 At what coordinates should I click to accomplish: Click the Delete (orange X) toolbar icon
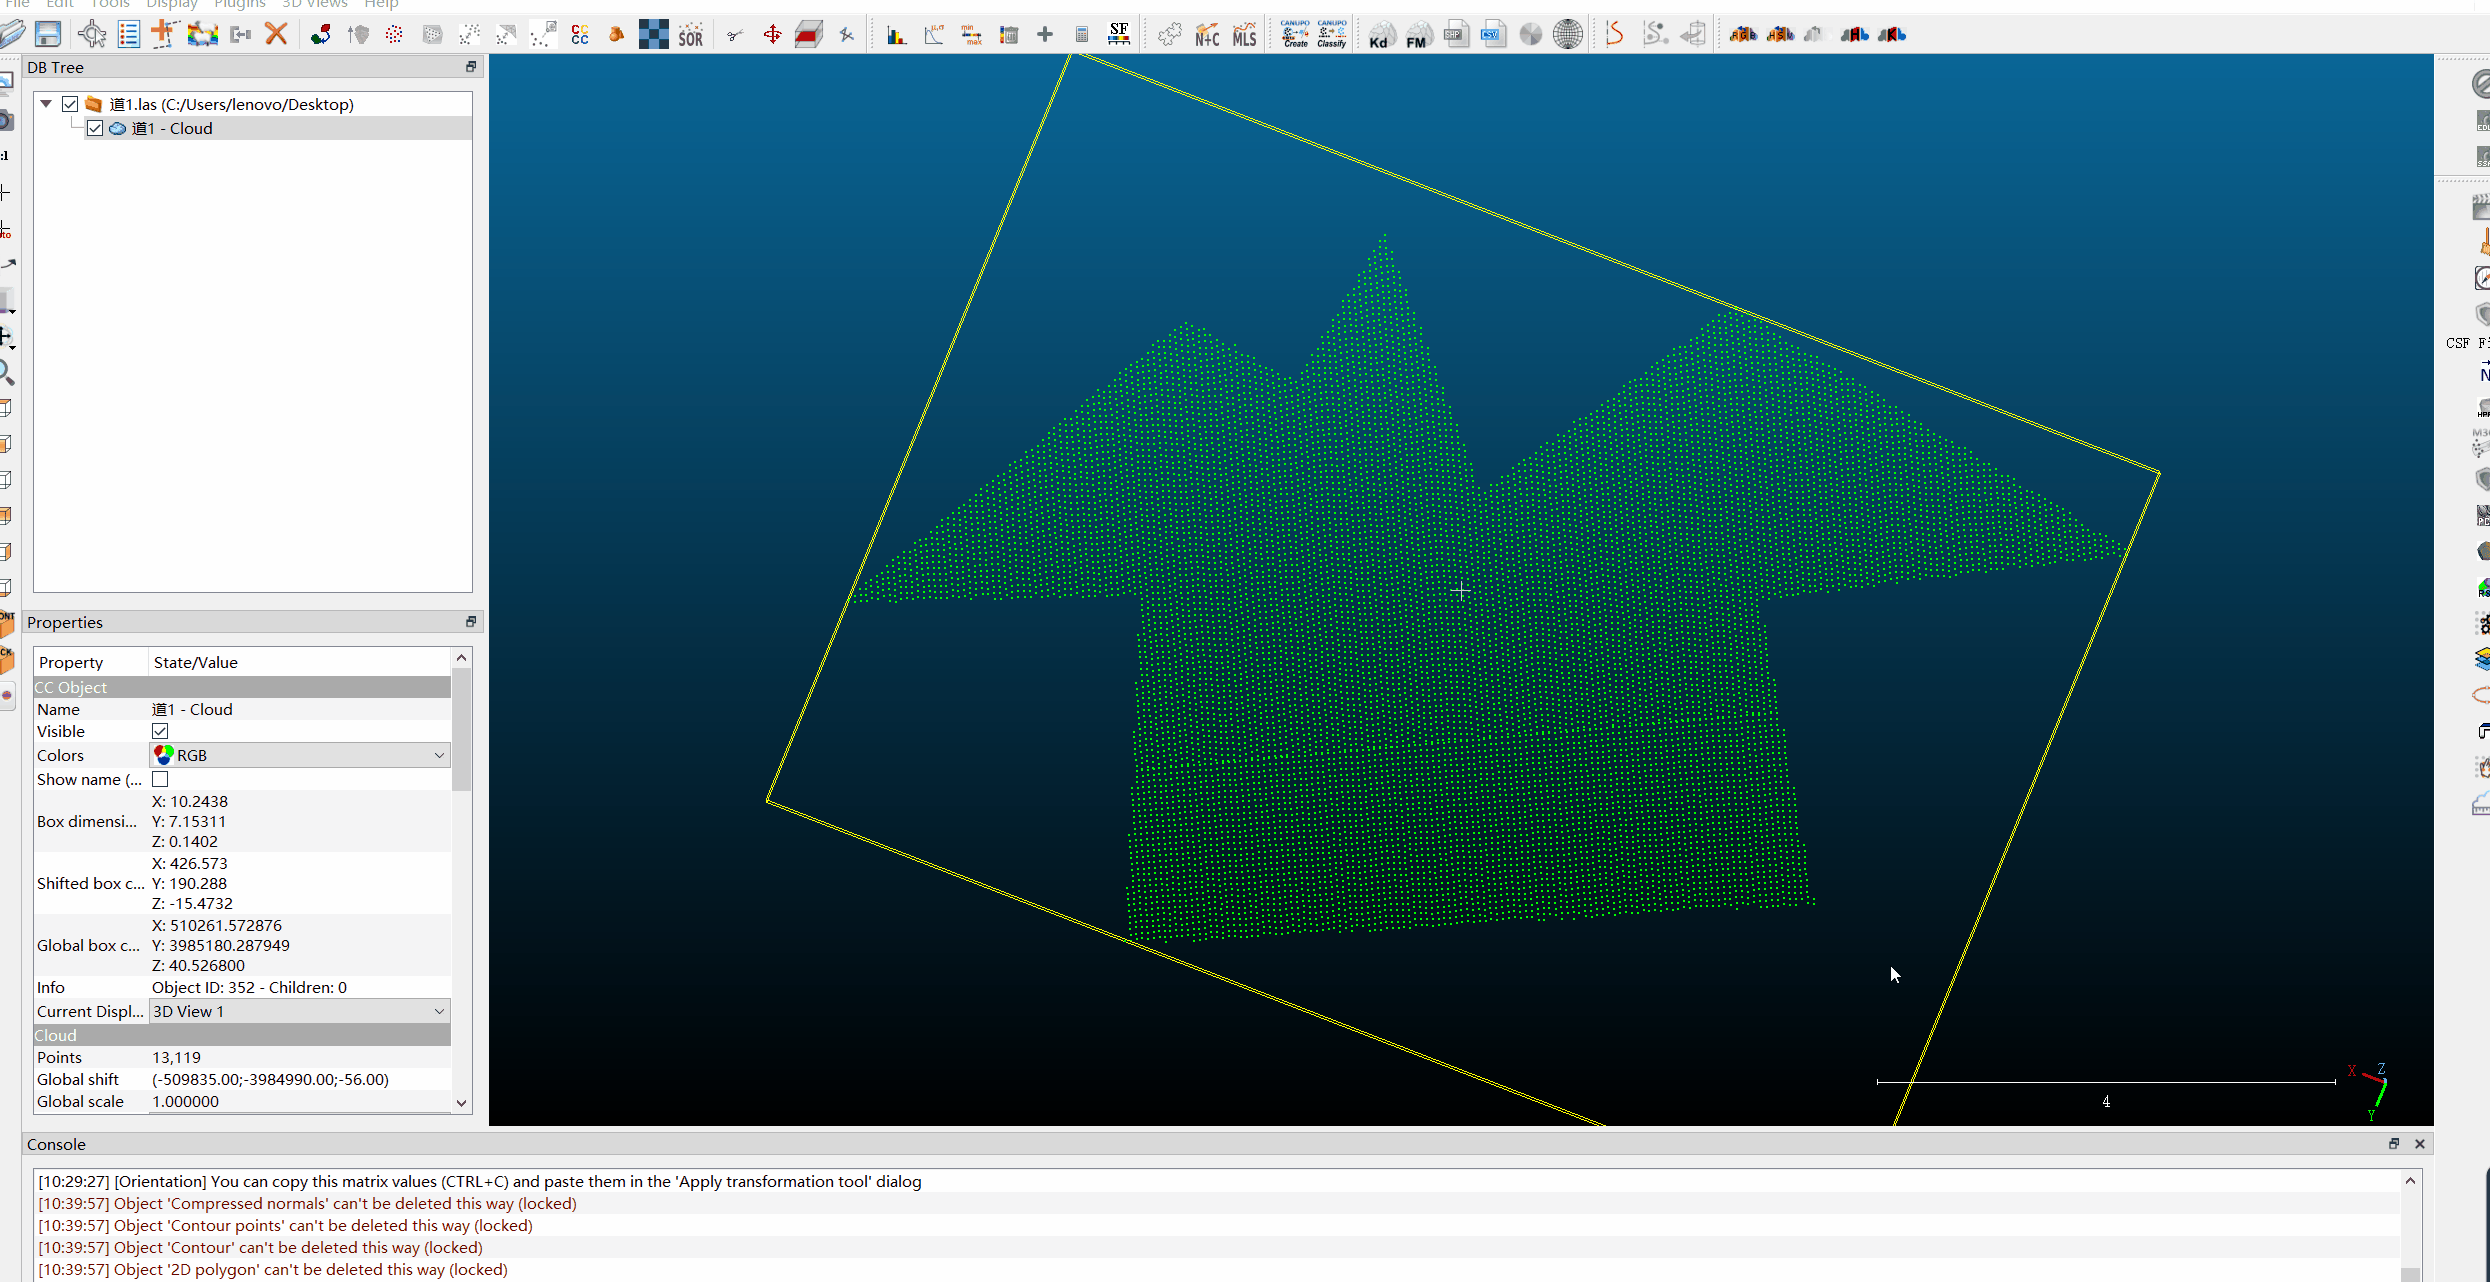276,34
